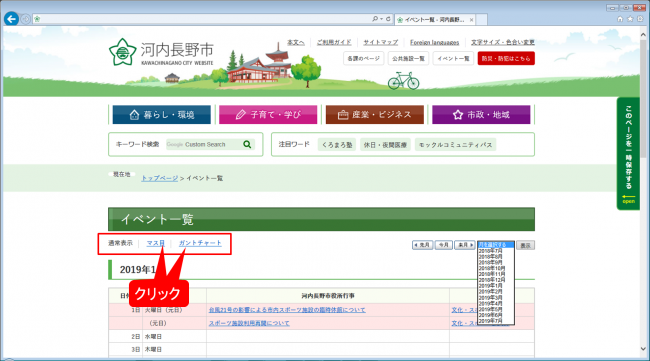
Task: Click the page scrollbar down arrow
Action: 643,349
